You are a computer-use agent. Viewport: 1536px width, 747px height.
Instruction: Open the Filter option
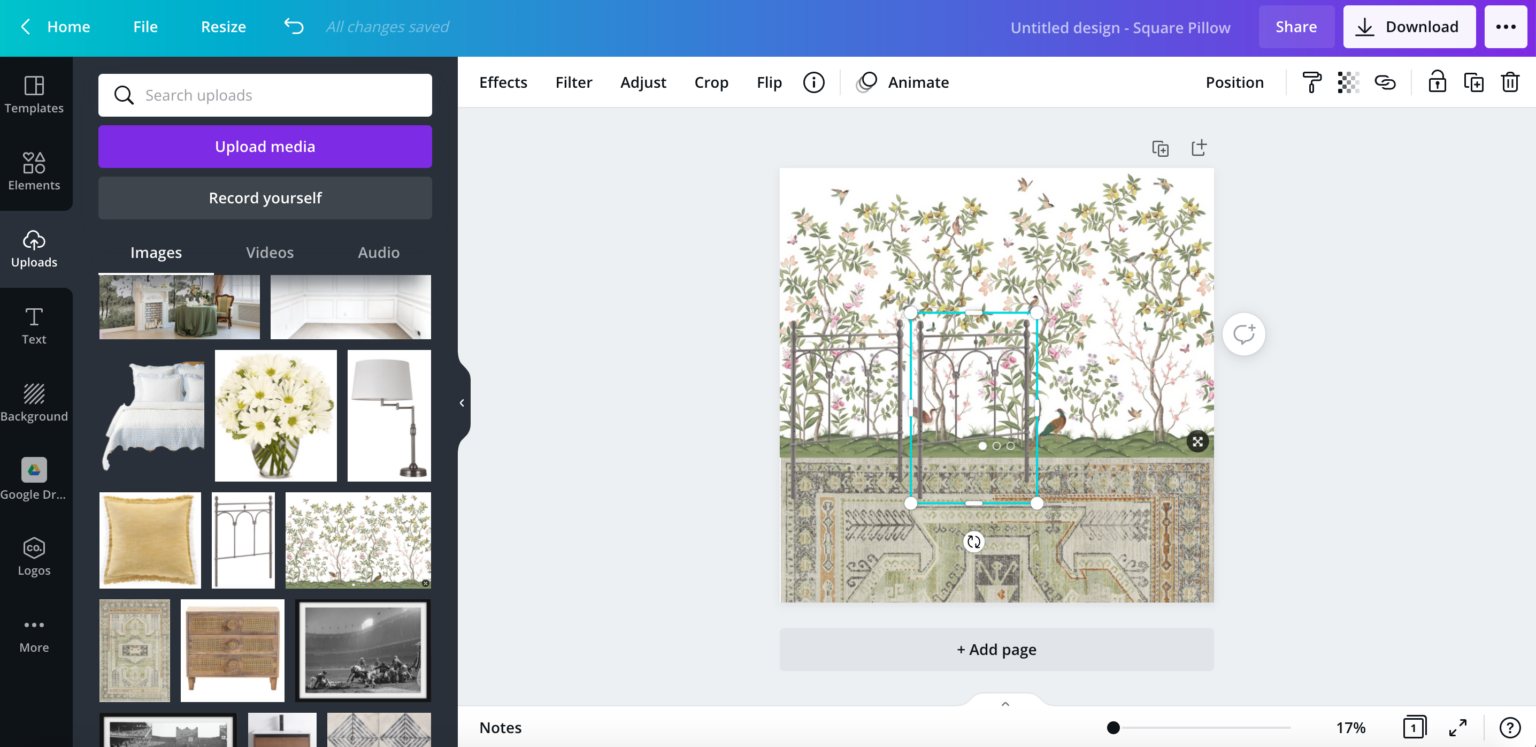(x=574, y=82)
